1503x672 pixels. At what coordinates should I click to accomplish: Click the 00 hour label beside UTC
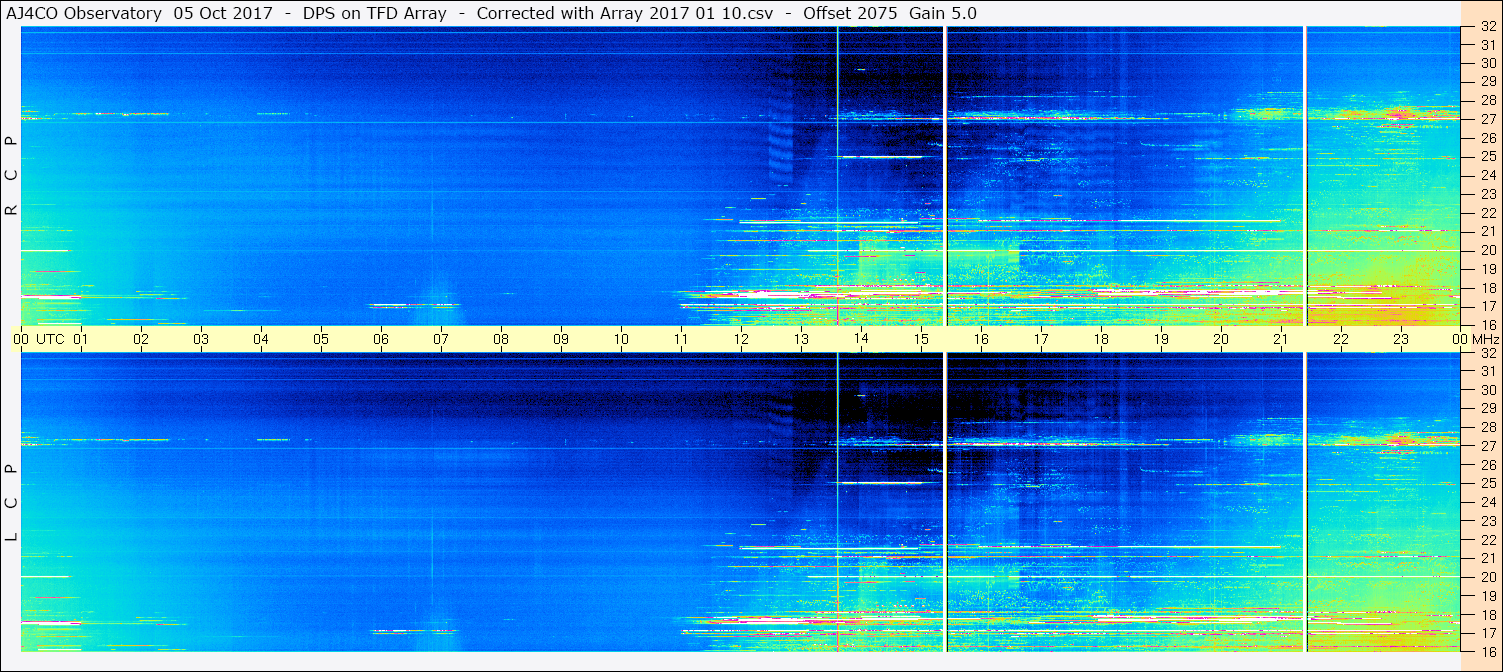coord(21,339)
